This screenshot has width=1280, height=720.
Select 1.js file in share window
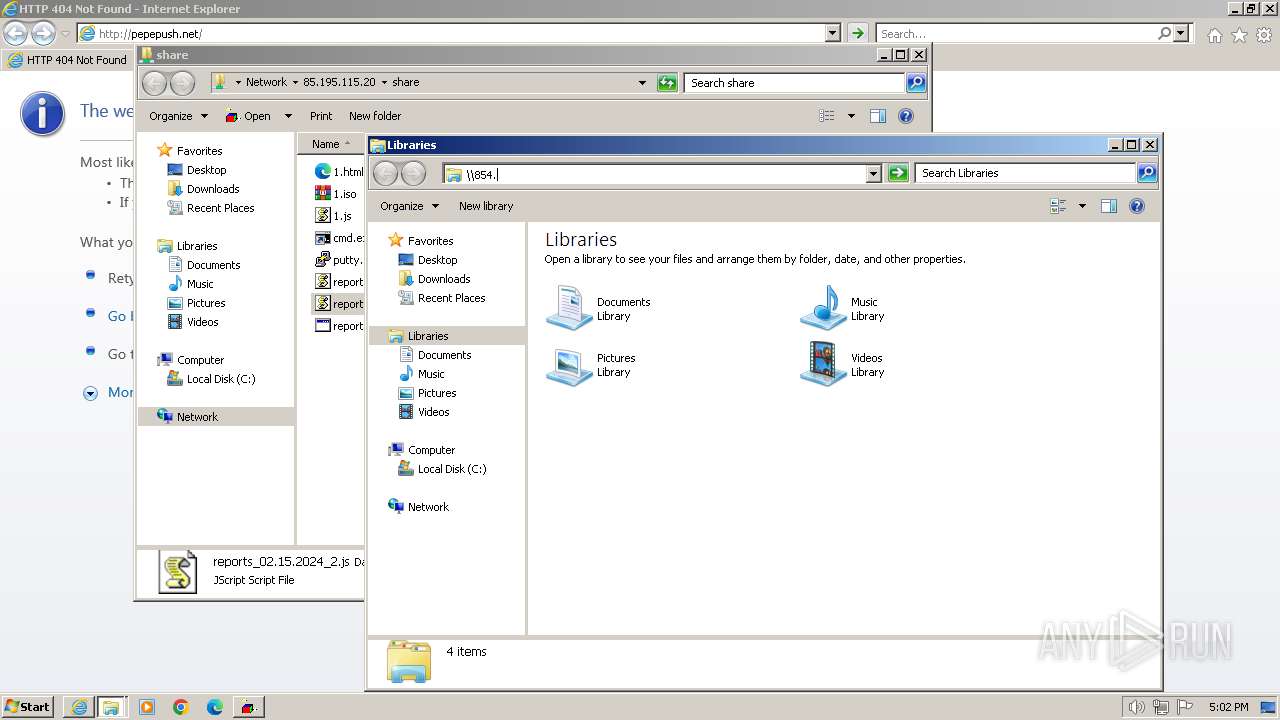point(334,216)
